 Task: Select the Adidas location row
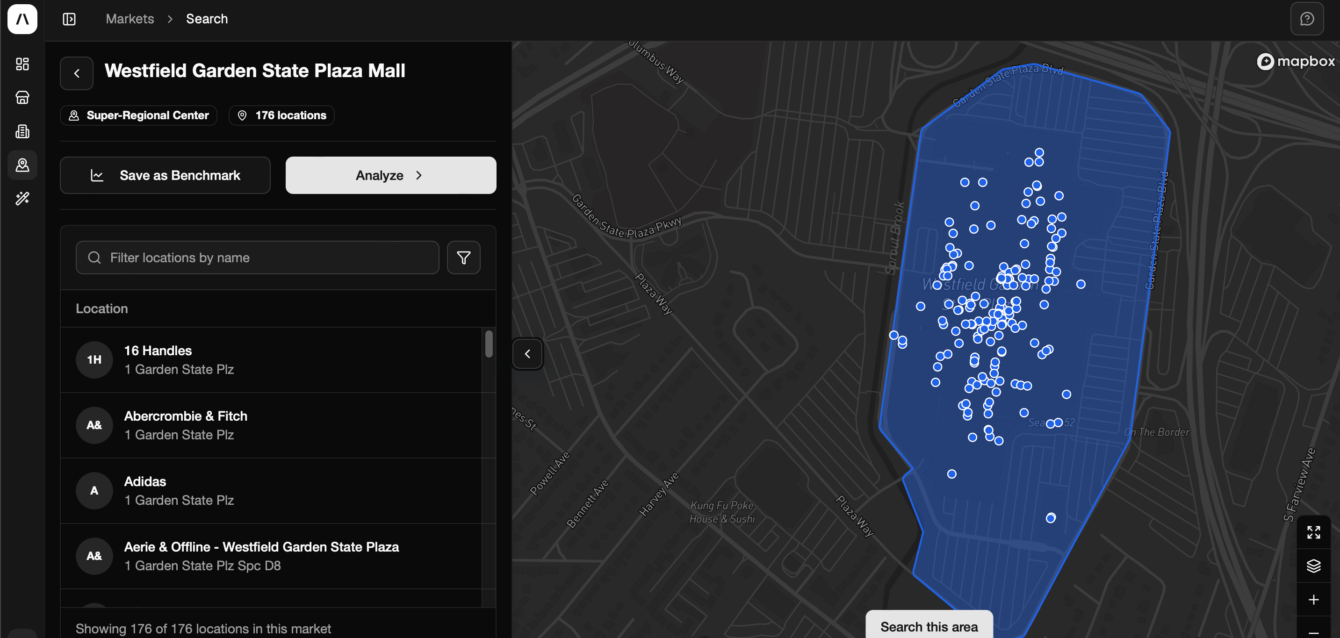[x=271, y=491]
